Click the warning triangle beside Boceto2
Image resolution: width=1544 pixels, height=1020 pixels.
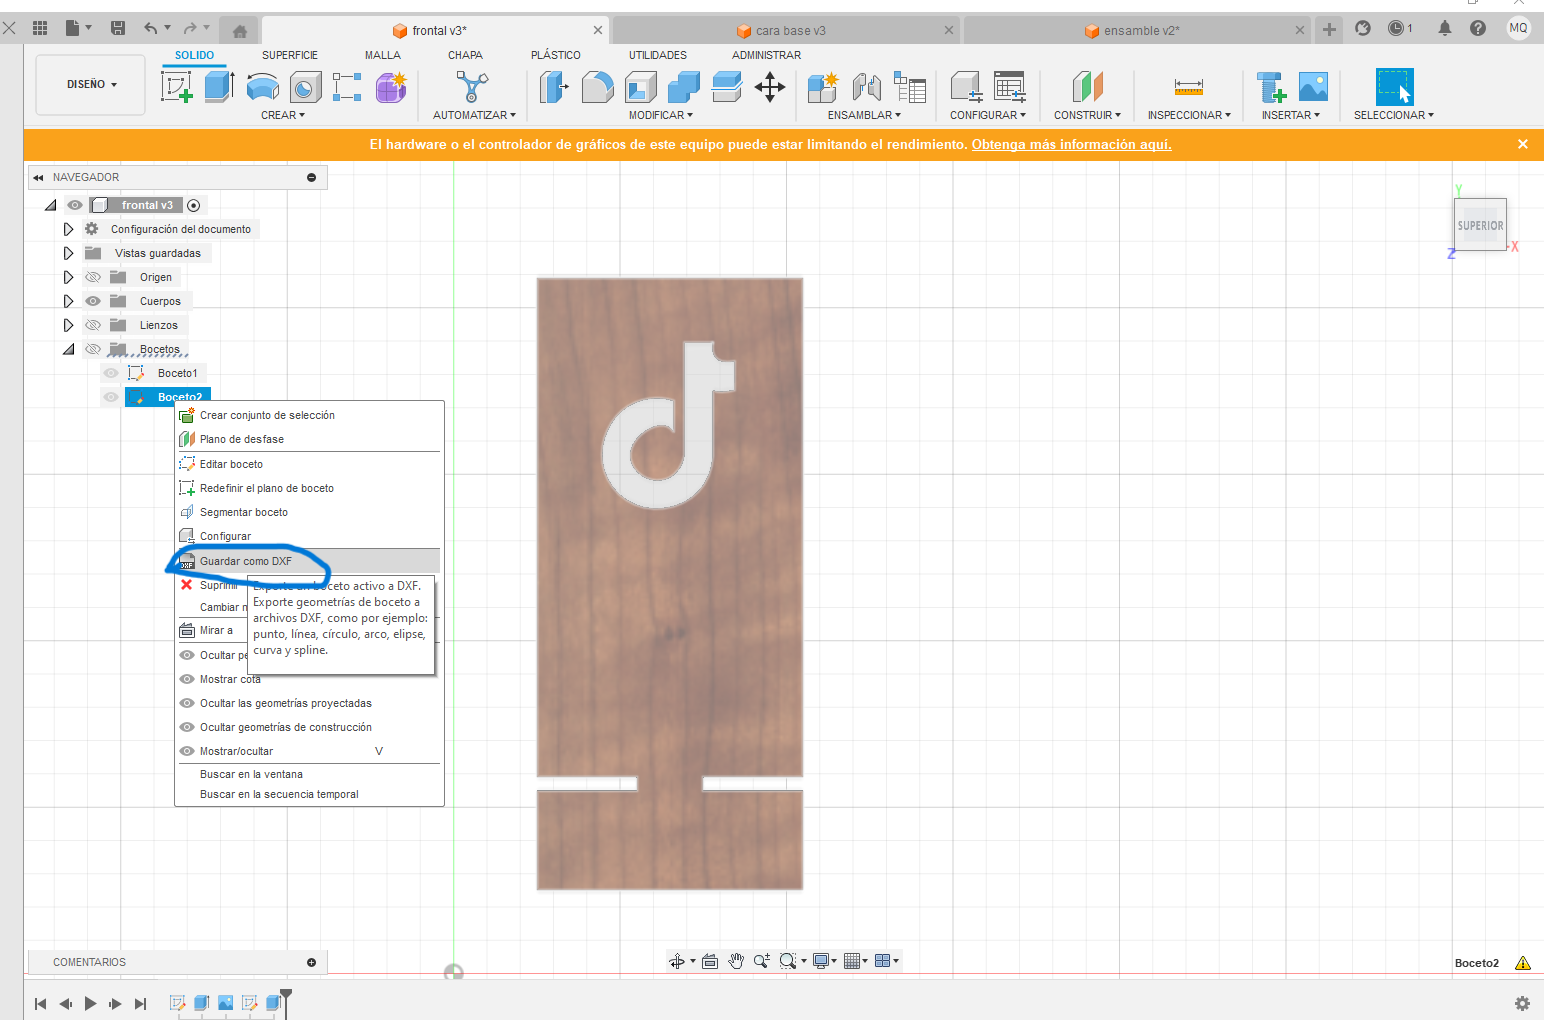pyautogui.click(x=1522, y=963)
